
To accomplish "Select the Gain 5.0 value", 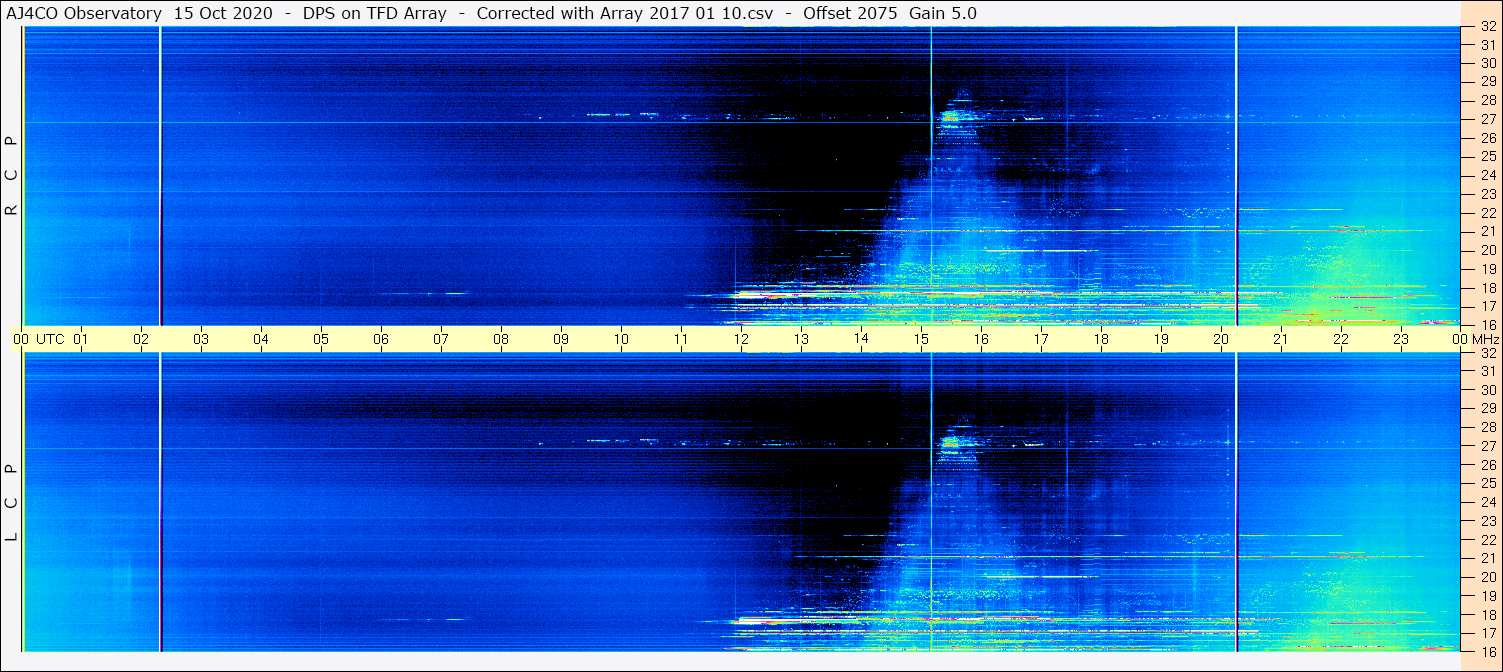I will tap(943, 13).
